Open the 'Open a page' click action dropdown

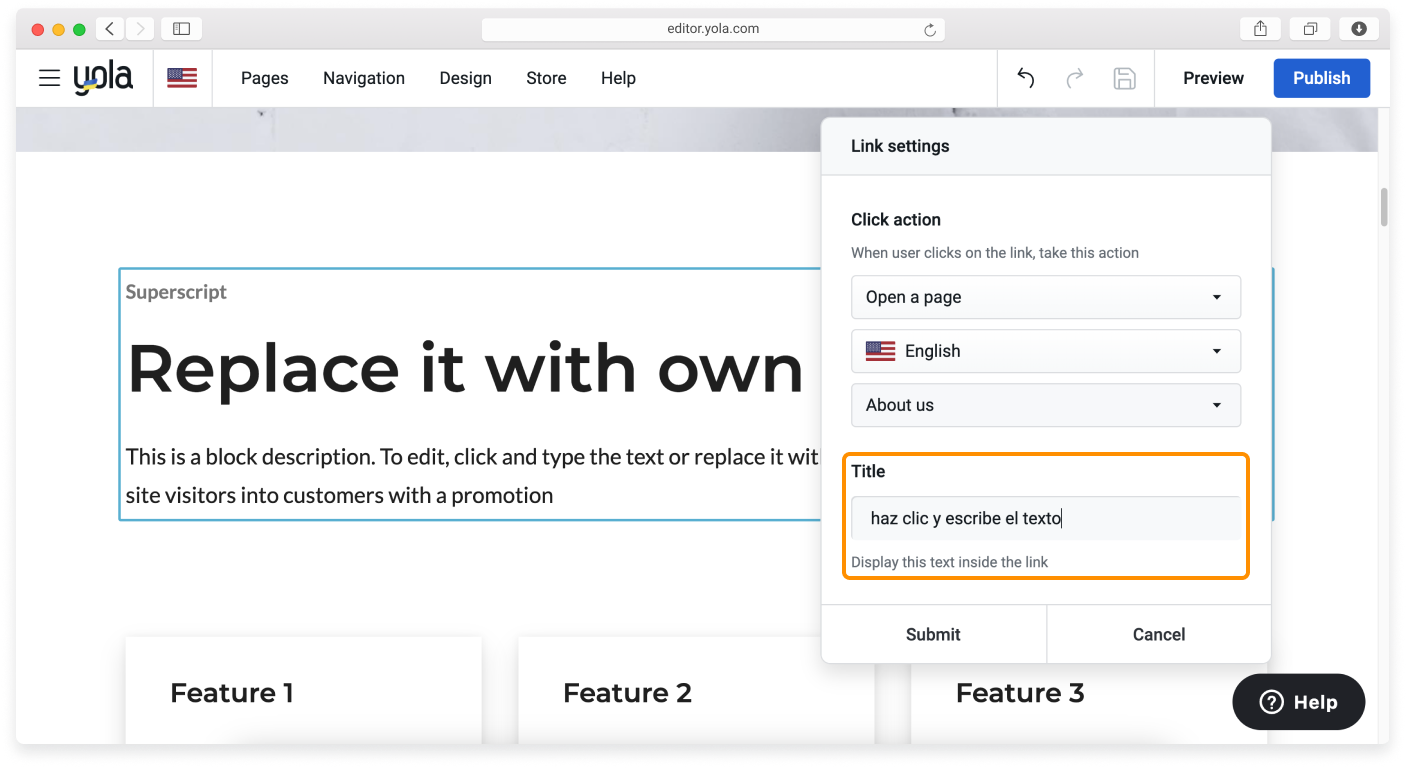[1045, 297]
